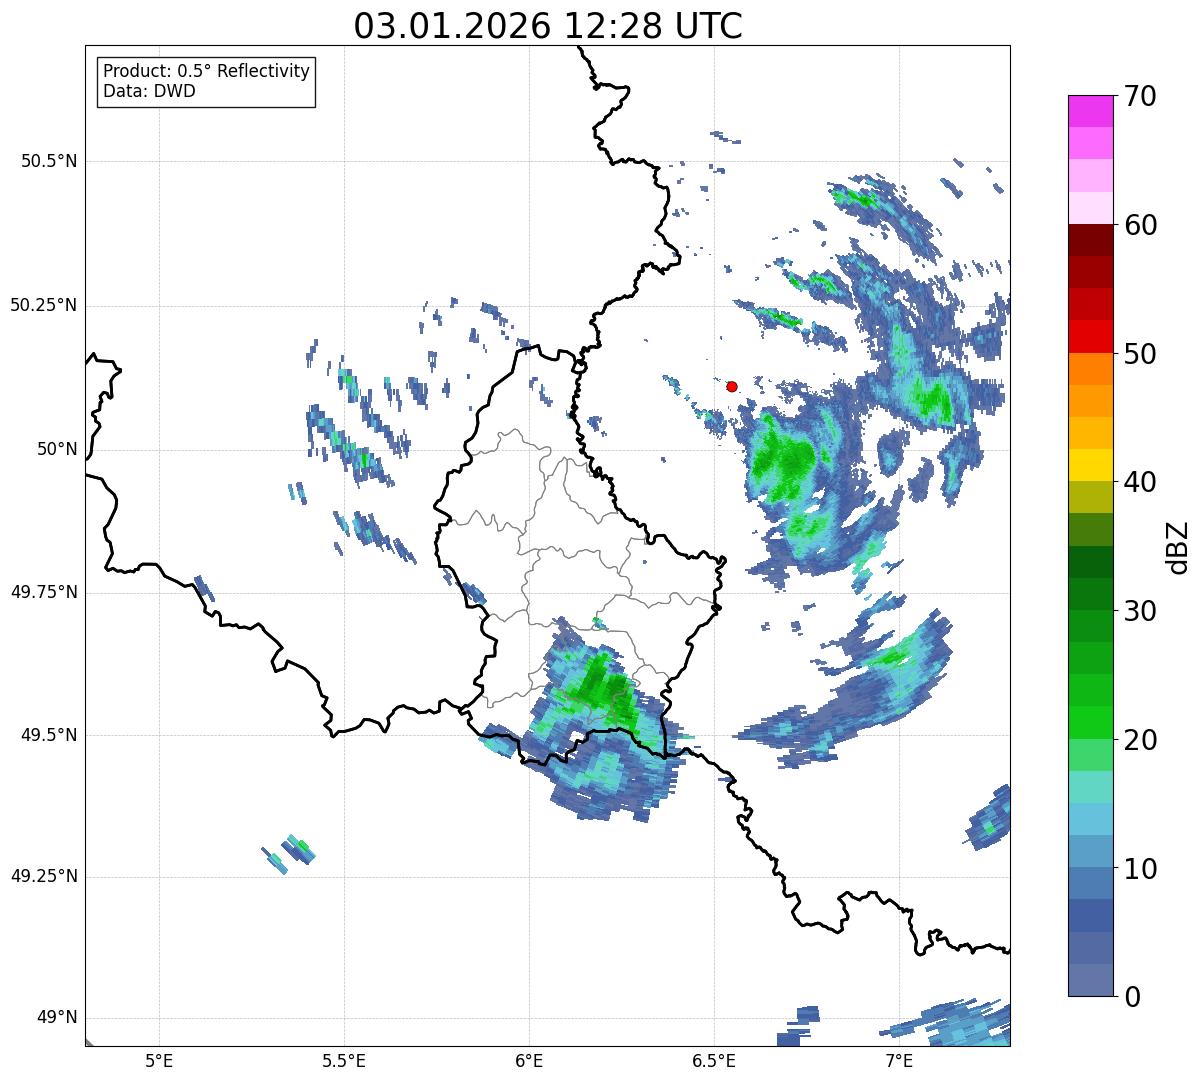Click the 49.25°N latitude label
The height and width of the screenshot is (1081, 1202).
click(x=44, y=876)
